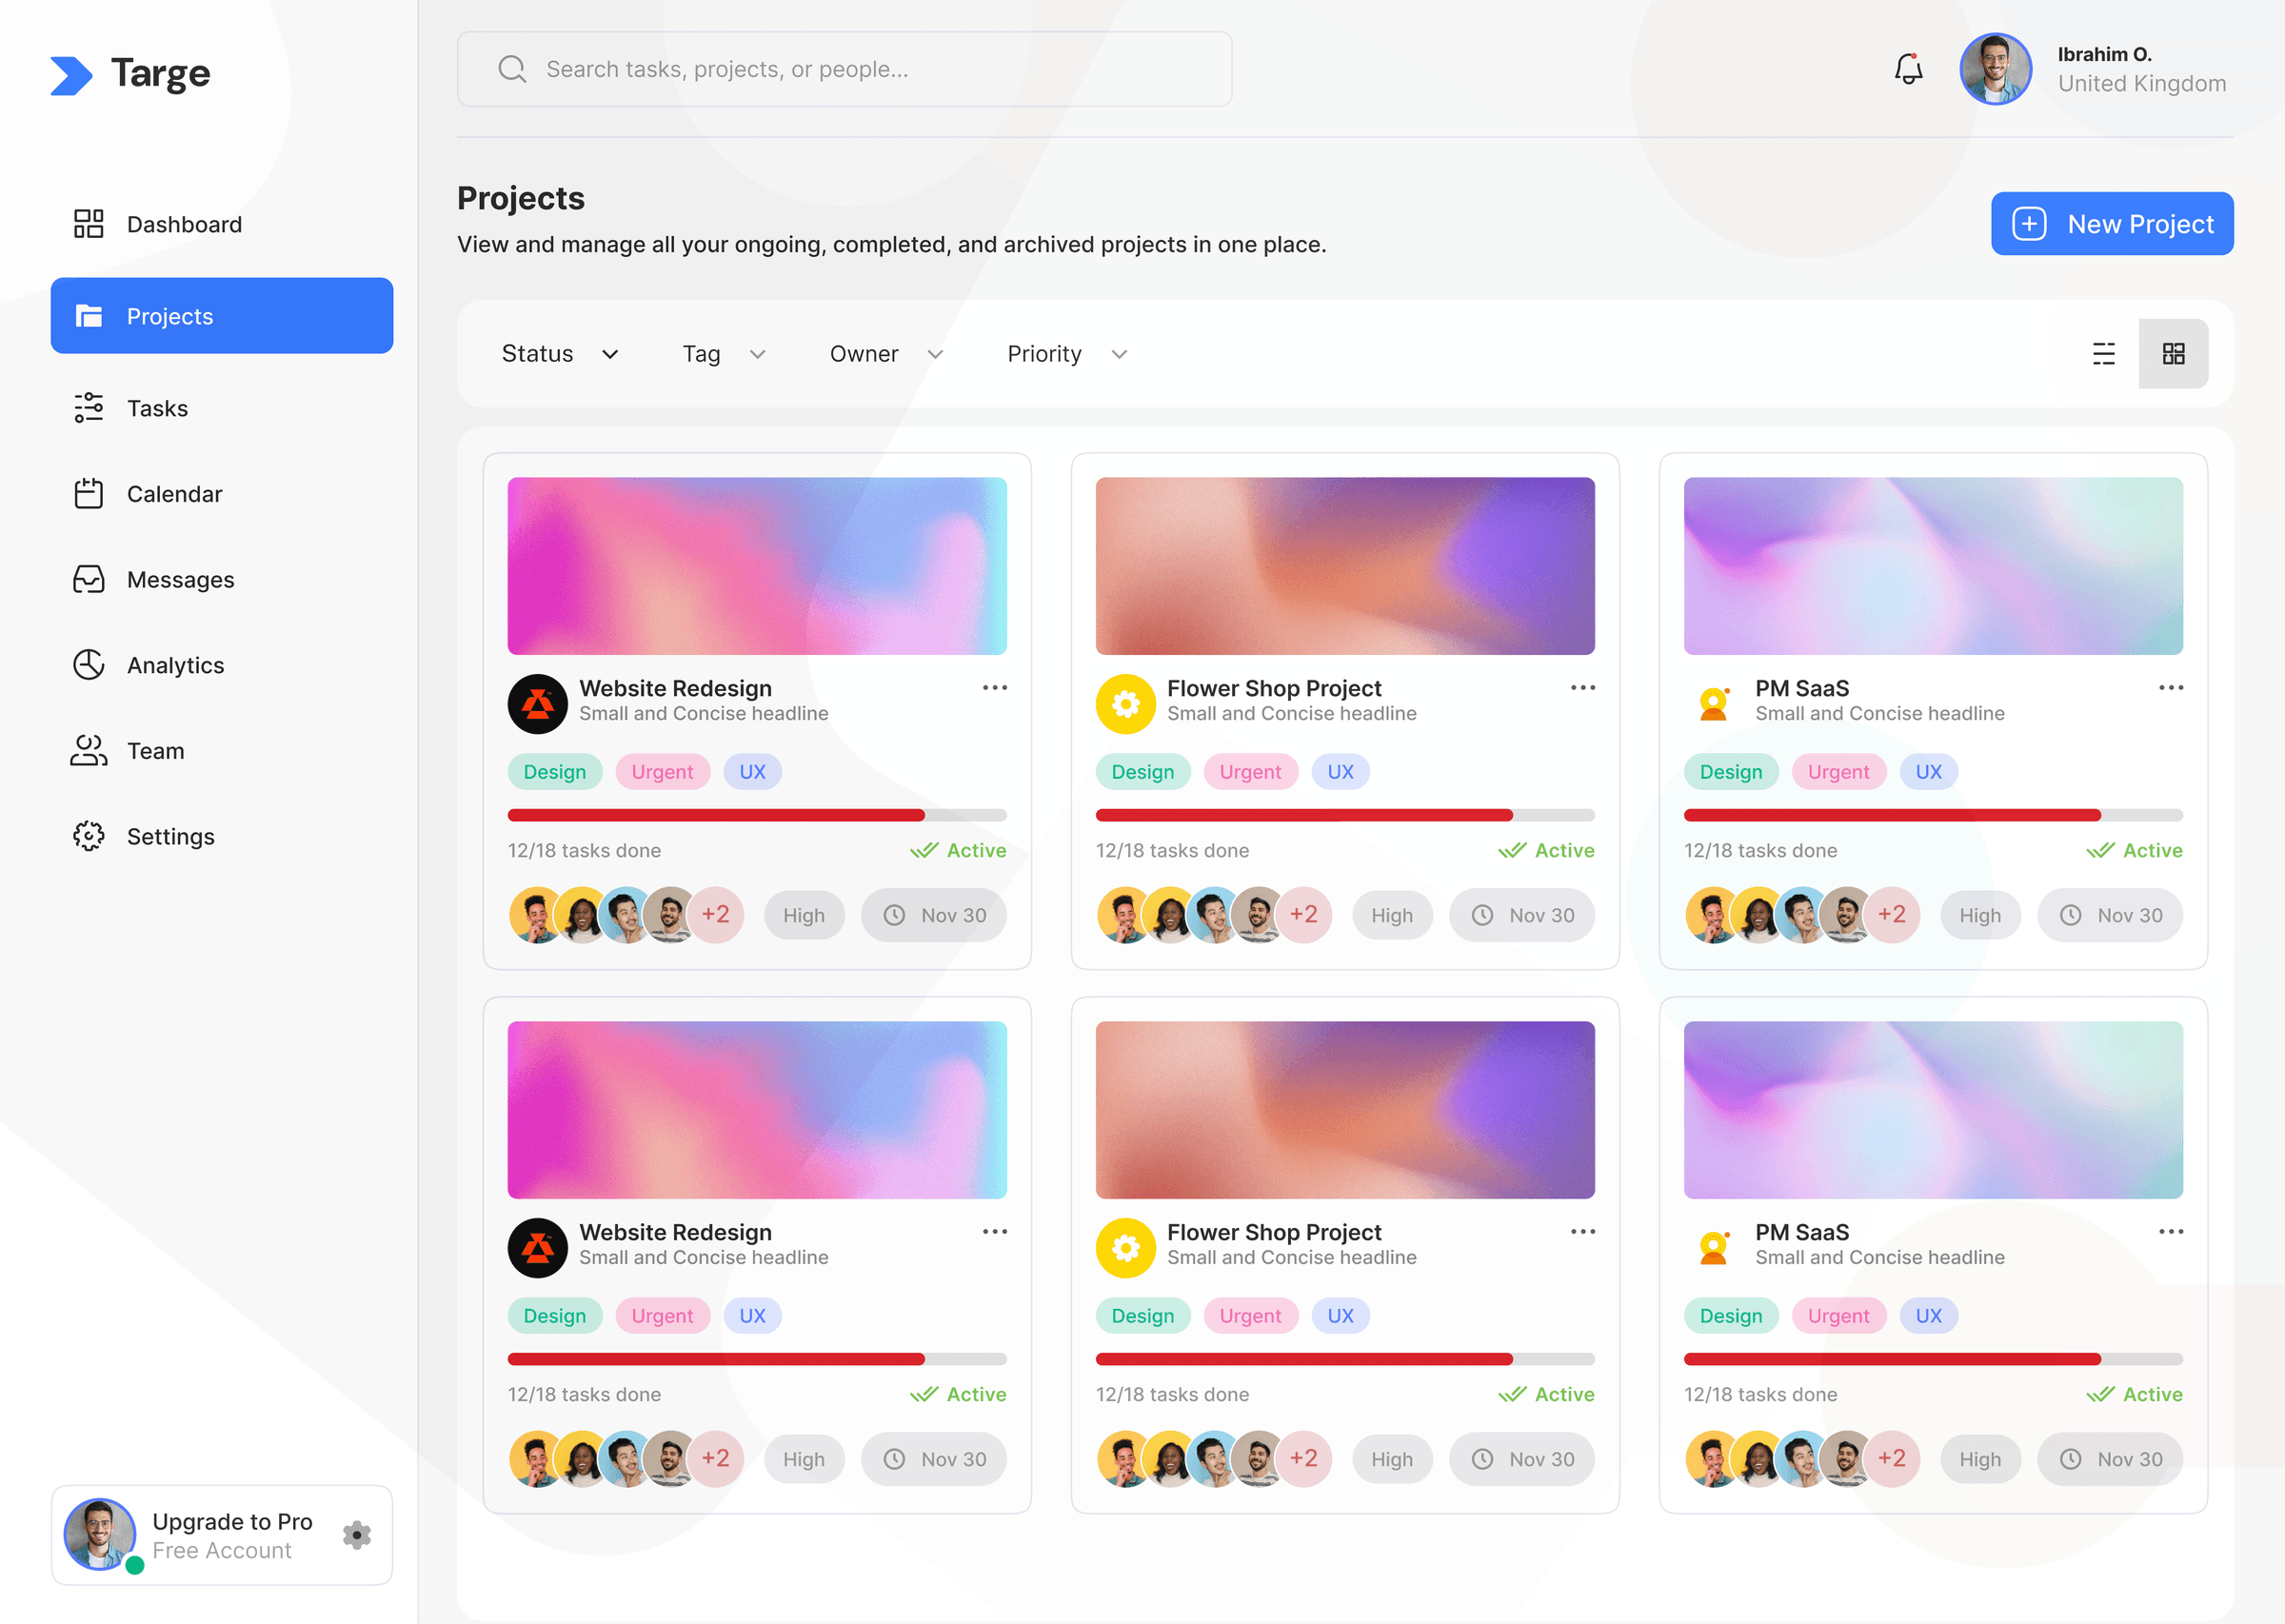Open top-row PM SaaS lavender gradient thumbnail
2285x1624 pixels.
[x=1933, y=566]
